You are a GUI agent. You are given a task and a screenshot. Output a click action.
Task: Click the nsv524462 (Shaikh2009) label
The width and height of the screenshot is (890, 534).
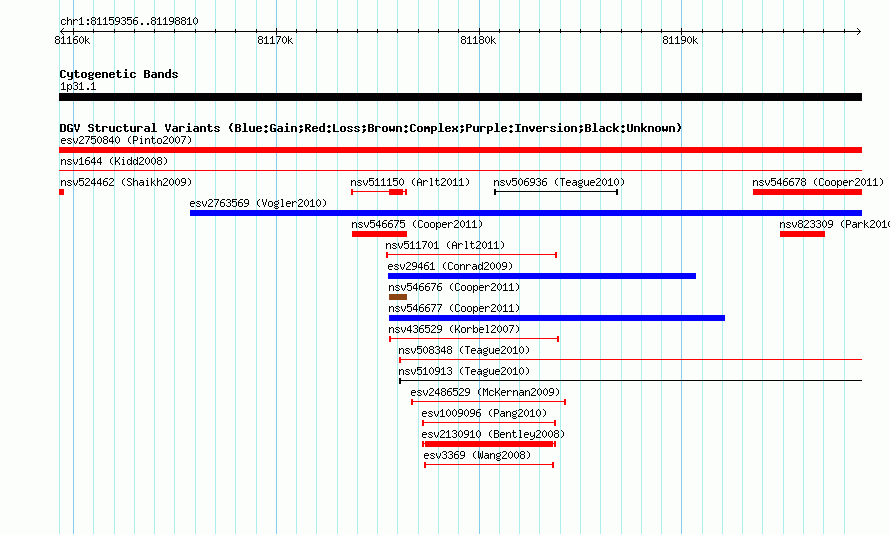126,182
